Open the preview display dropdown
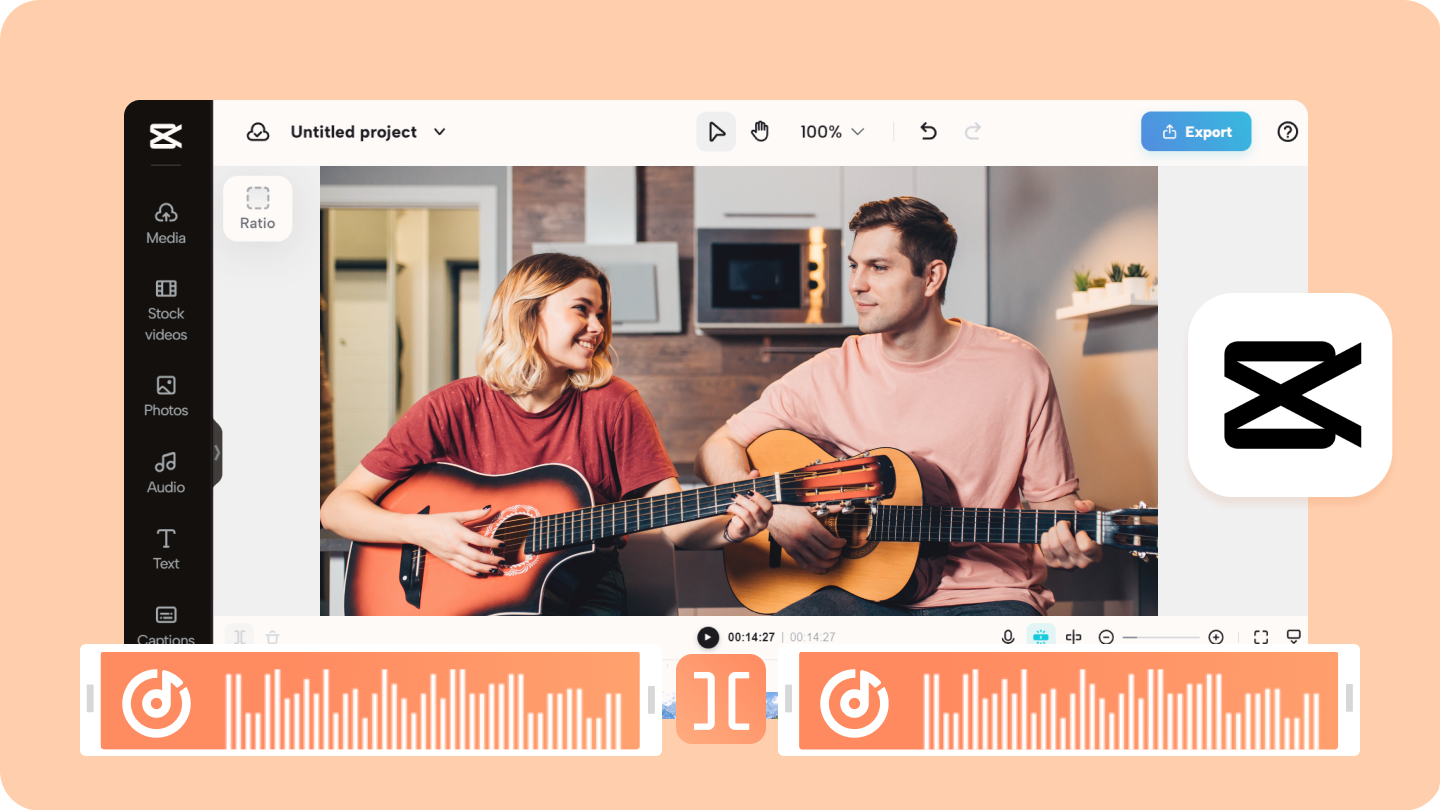This screenshot has width=1440, height=810. [1293, 636]
